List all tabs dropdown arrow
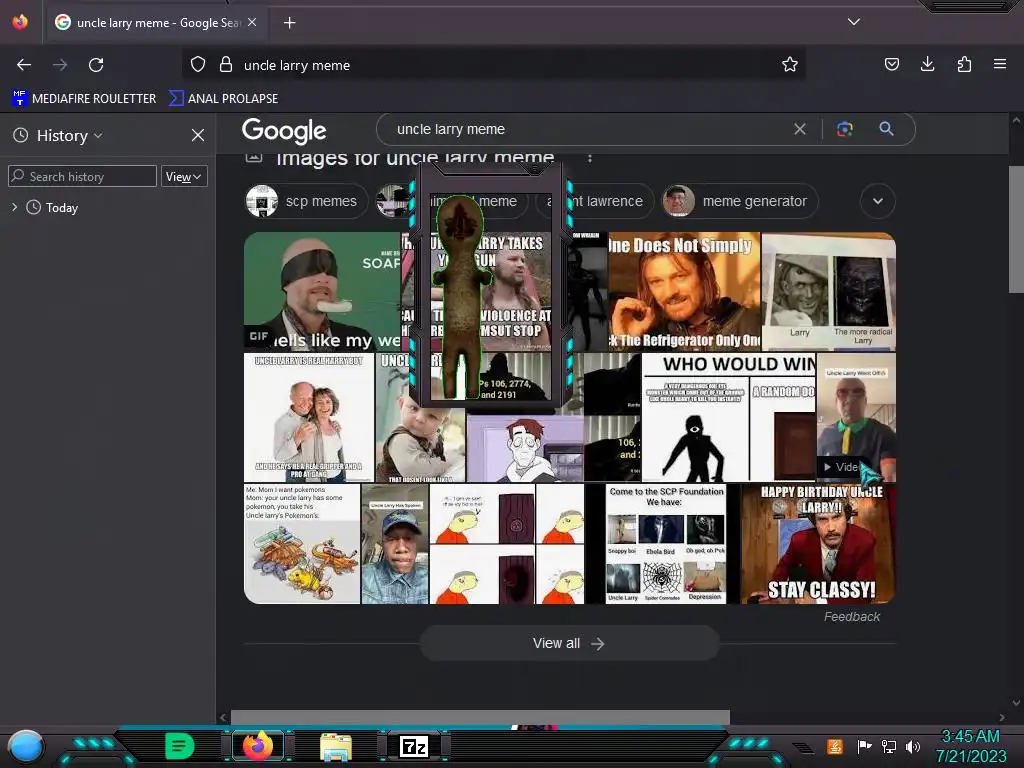Viewport: 1024px width, 768px height. pos(854,22)
